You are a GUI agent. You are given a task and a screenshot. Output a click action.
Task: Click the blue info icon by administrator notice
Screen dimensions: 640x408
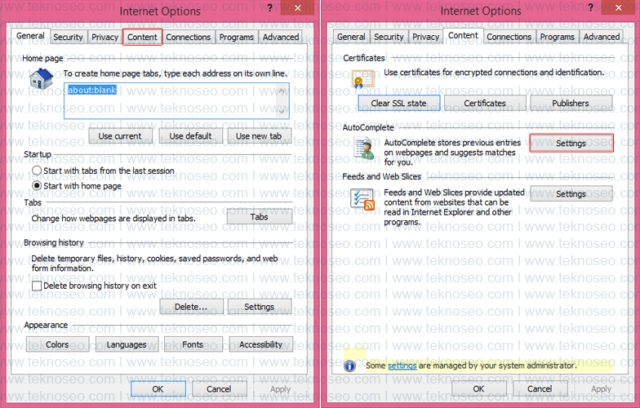(x=350, y=366)
